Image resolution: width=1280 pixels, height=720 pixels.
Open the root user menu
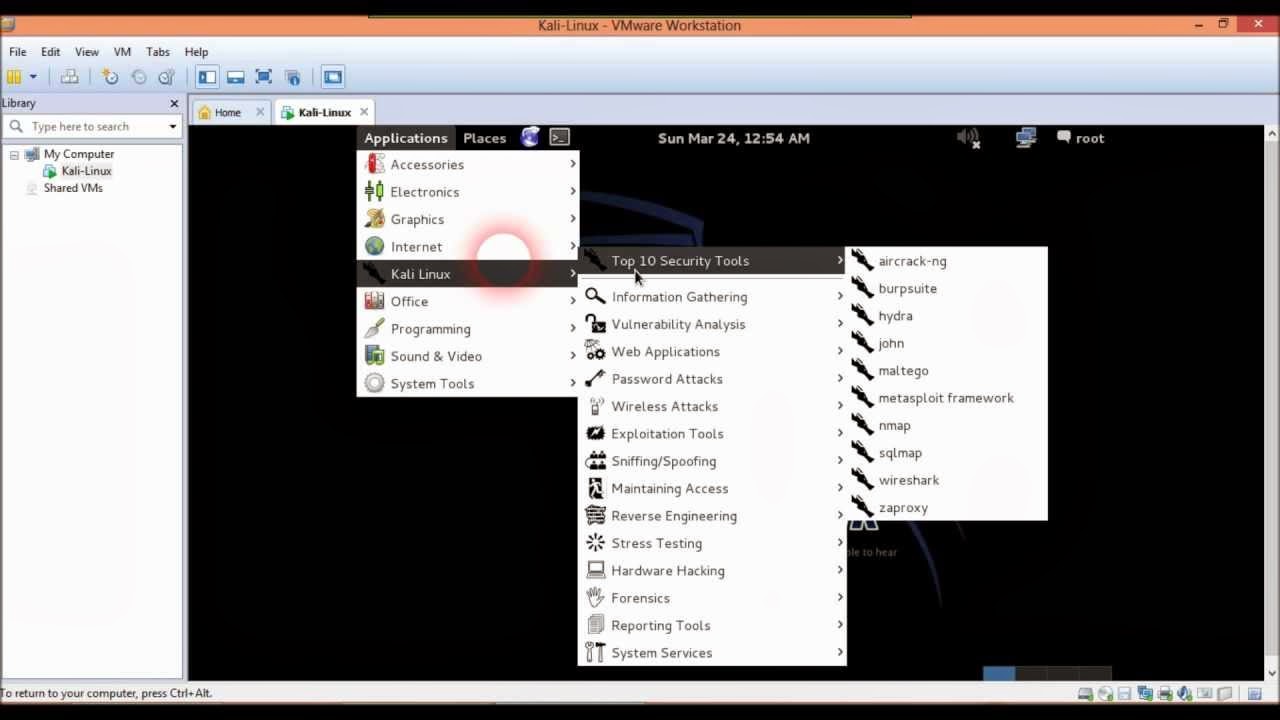(1080, 138)
